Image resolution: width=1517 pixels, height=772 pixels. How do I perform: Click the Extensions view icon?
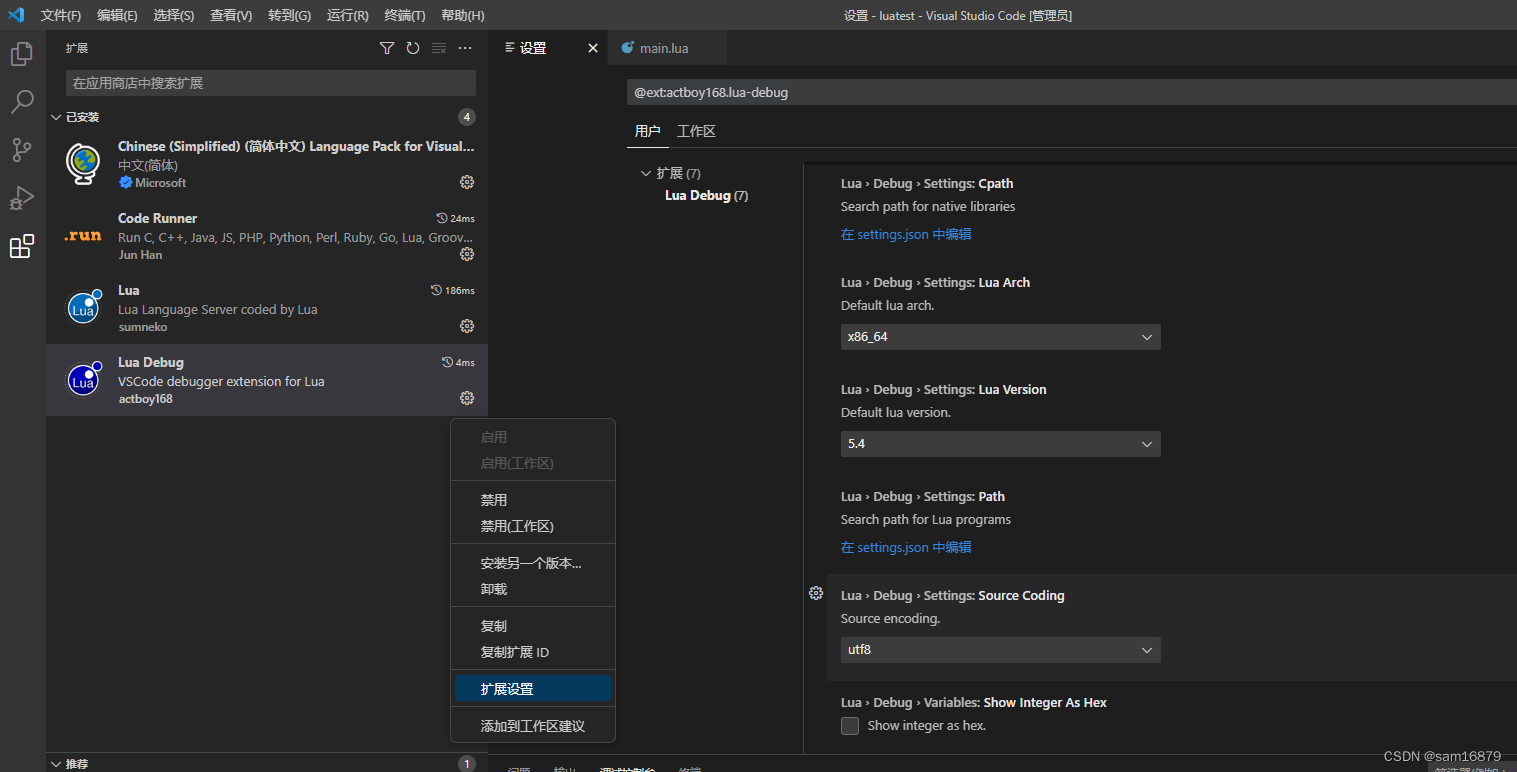coord(22,246)
